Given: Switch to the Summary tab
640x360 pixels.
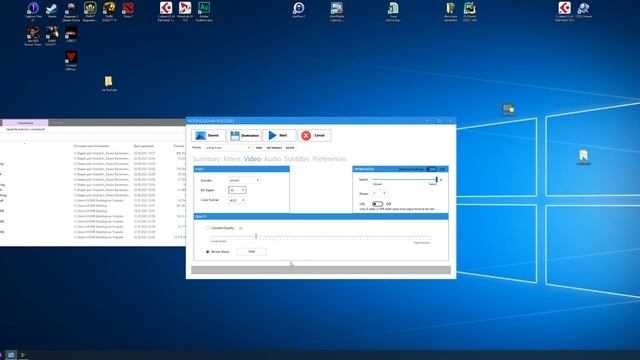Looking at the screenshot, I should [206, 159].
